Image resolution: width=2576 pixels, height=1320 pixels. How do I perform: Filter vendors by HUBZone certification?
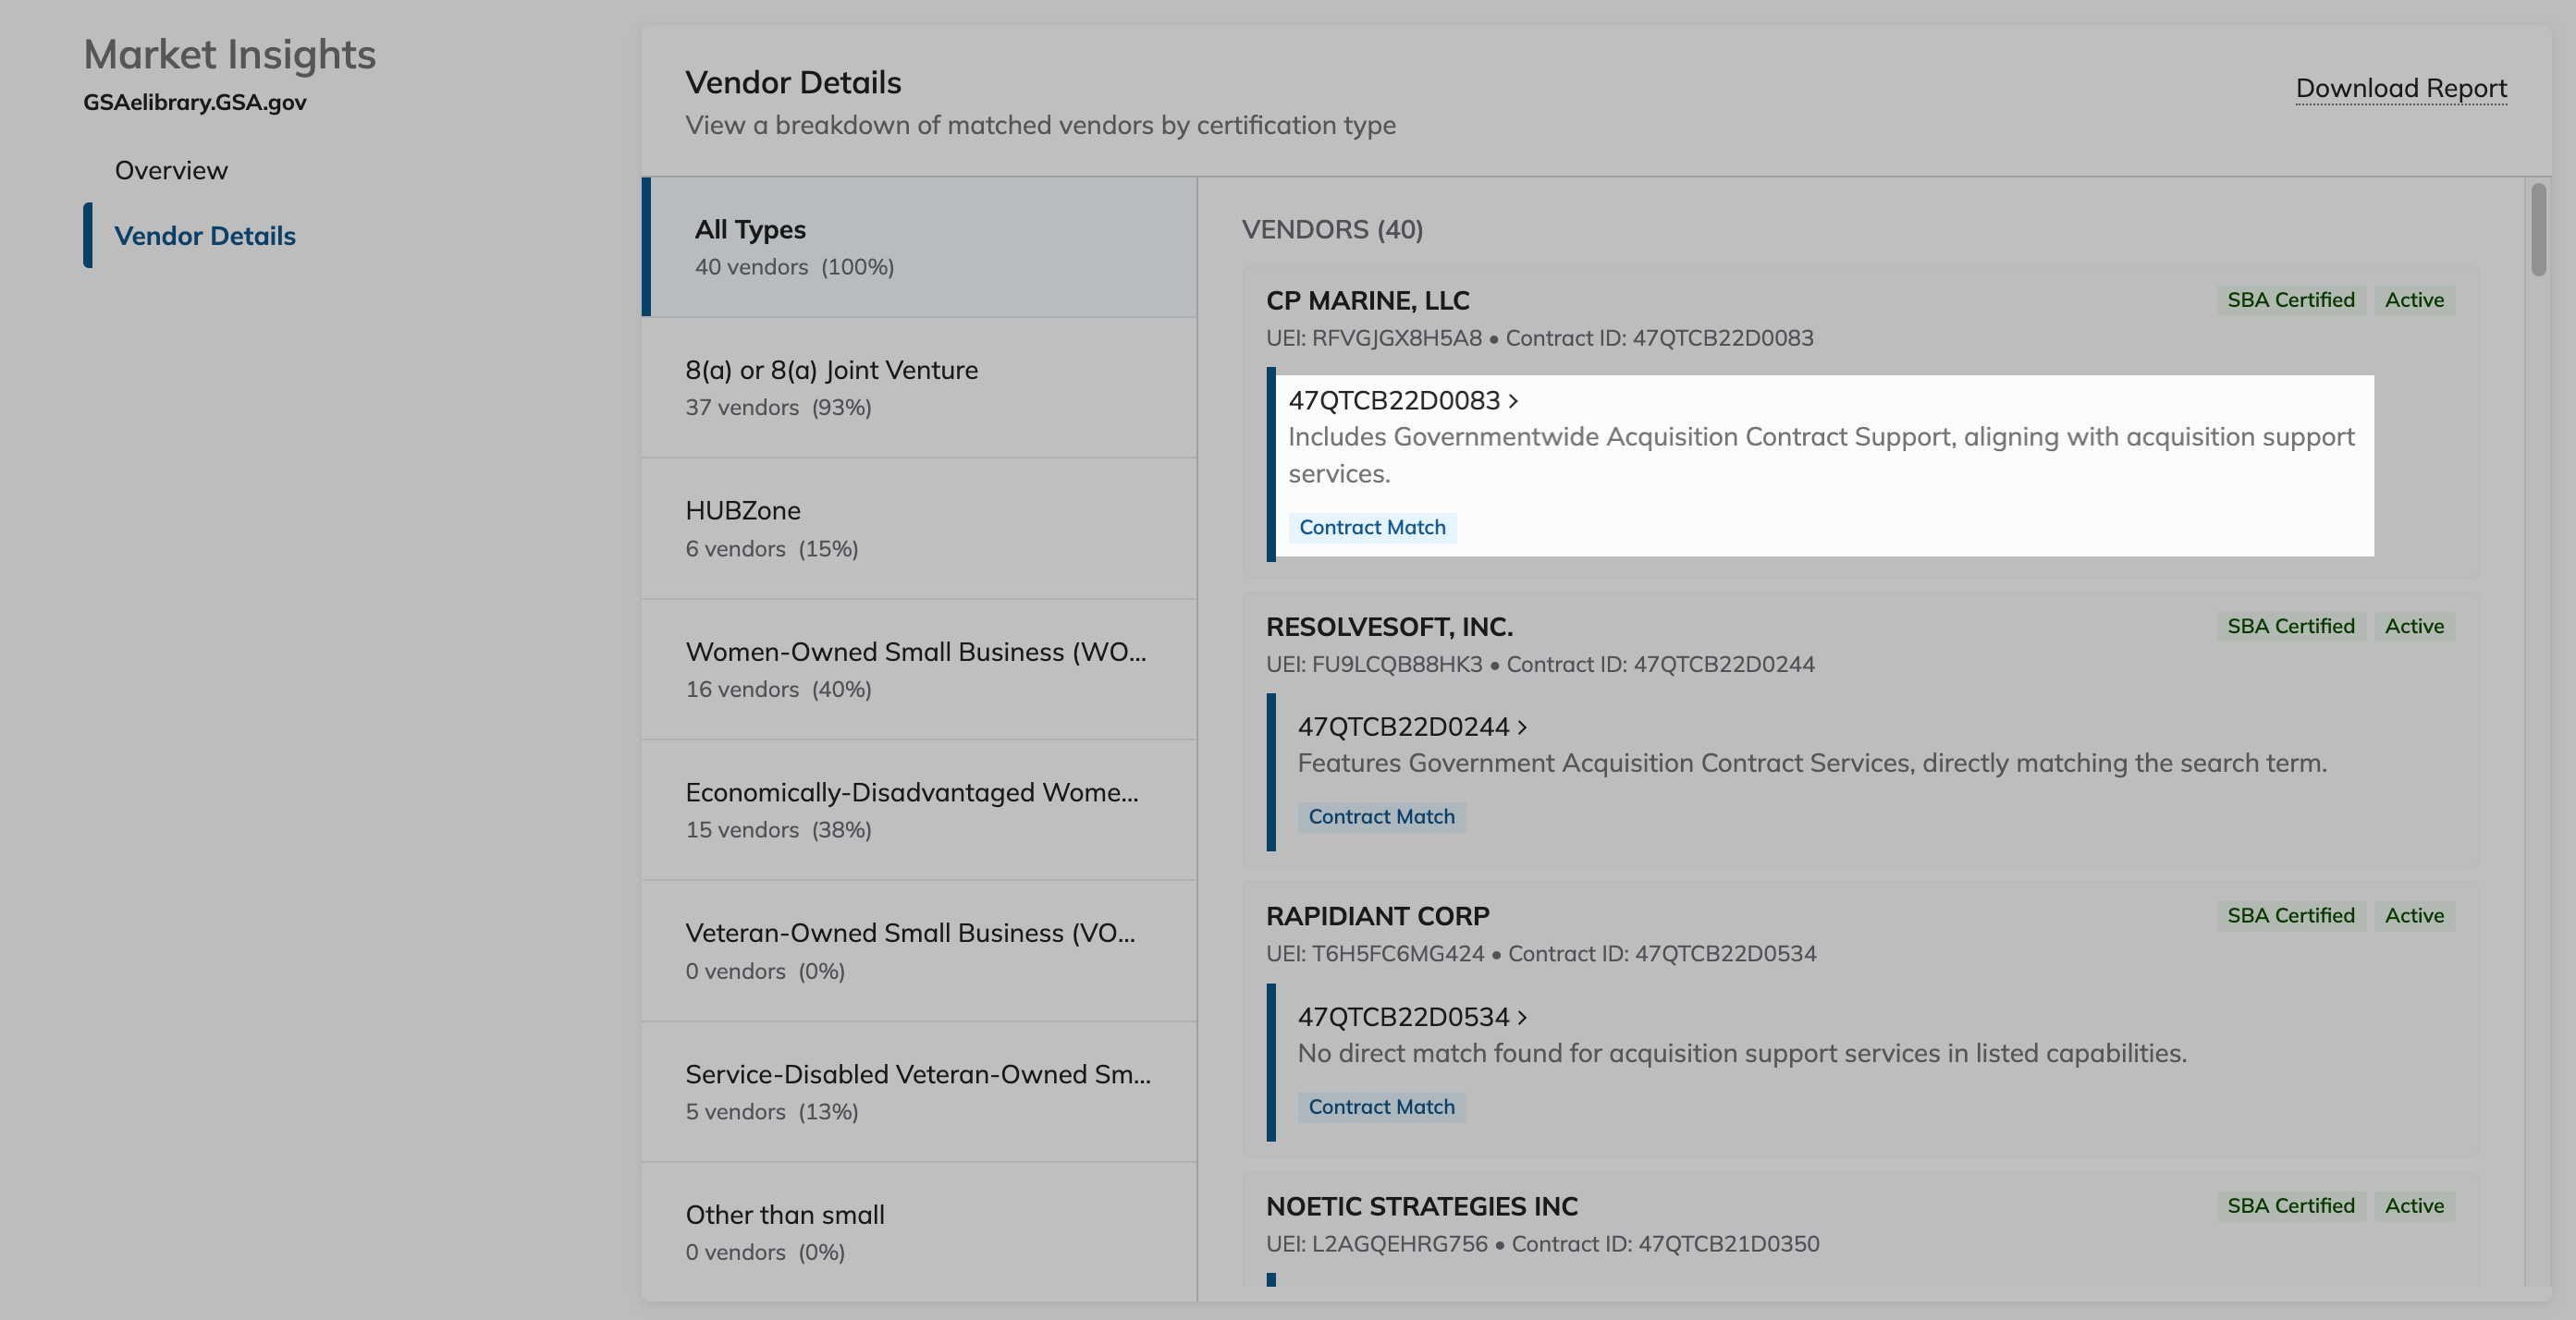pos(919,529)
